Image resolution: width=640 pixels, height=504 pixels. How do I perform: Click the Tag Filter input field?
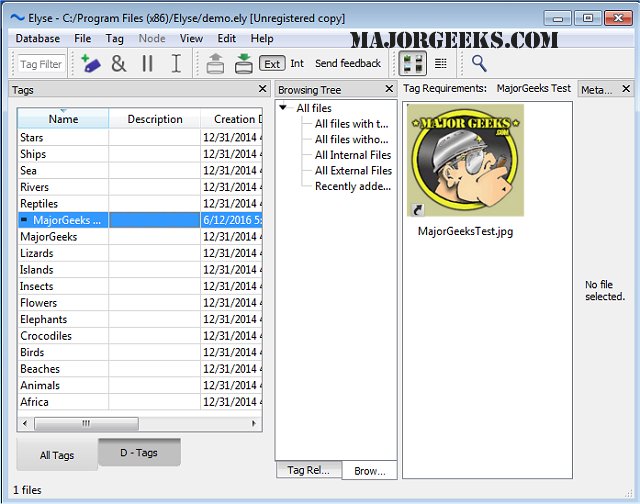pos(41,64)
